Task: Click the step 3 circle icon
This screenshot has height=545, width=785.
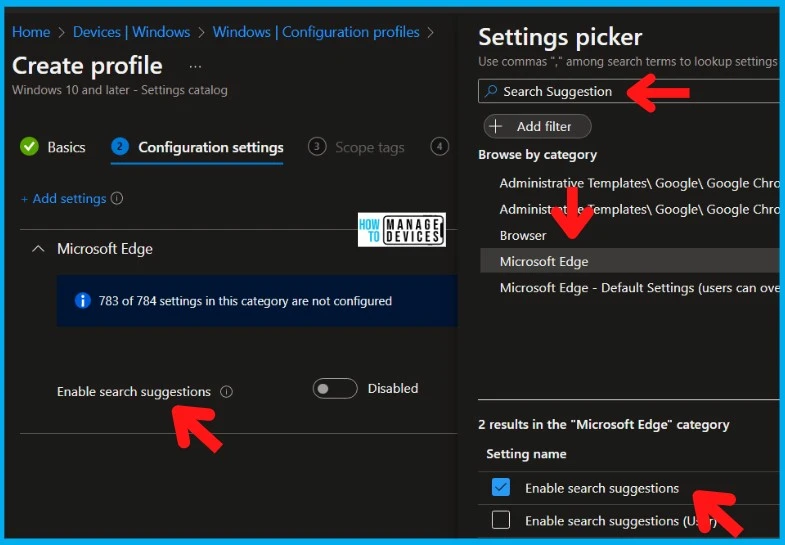Action: pyautogui.click(x=317, y=147)
